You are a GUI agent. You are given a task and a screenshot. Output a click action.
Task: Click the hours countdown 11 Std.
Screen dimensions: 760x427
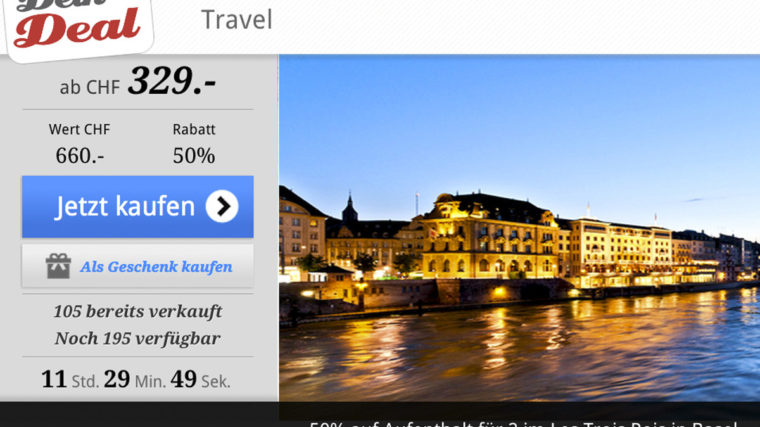tap(70, 380)
